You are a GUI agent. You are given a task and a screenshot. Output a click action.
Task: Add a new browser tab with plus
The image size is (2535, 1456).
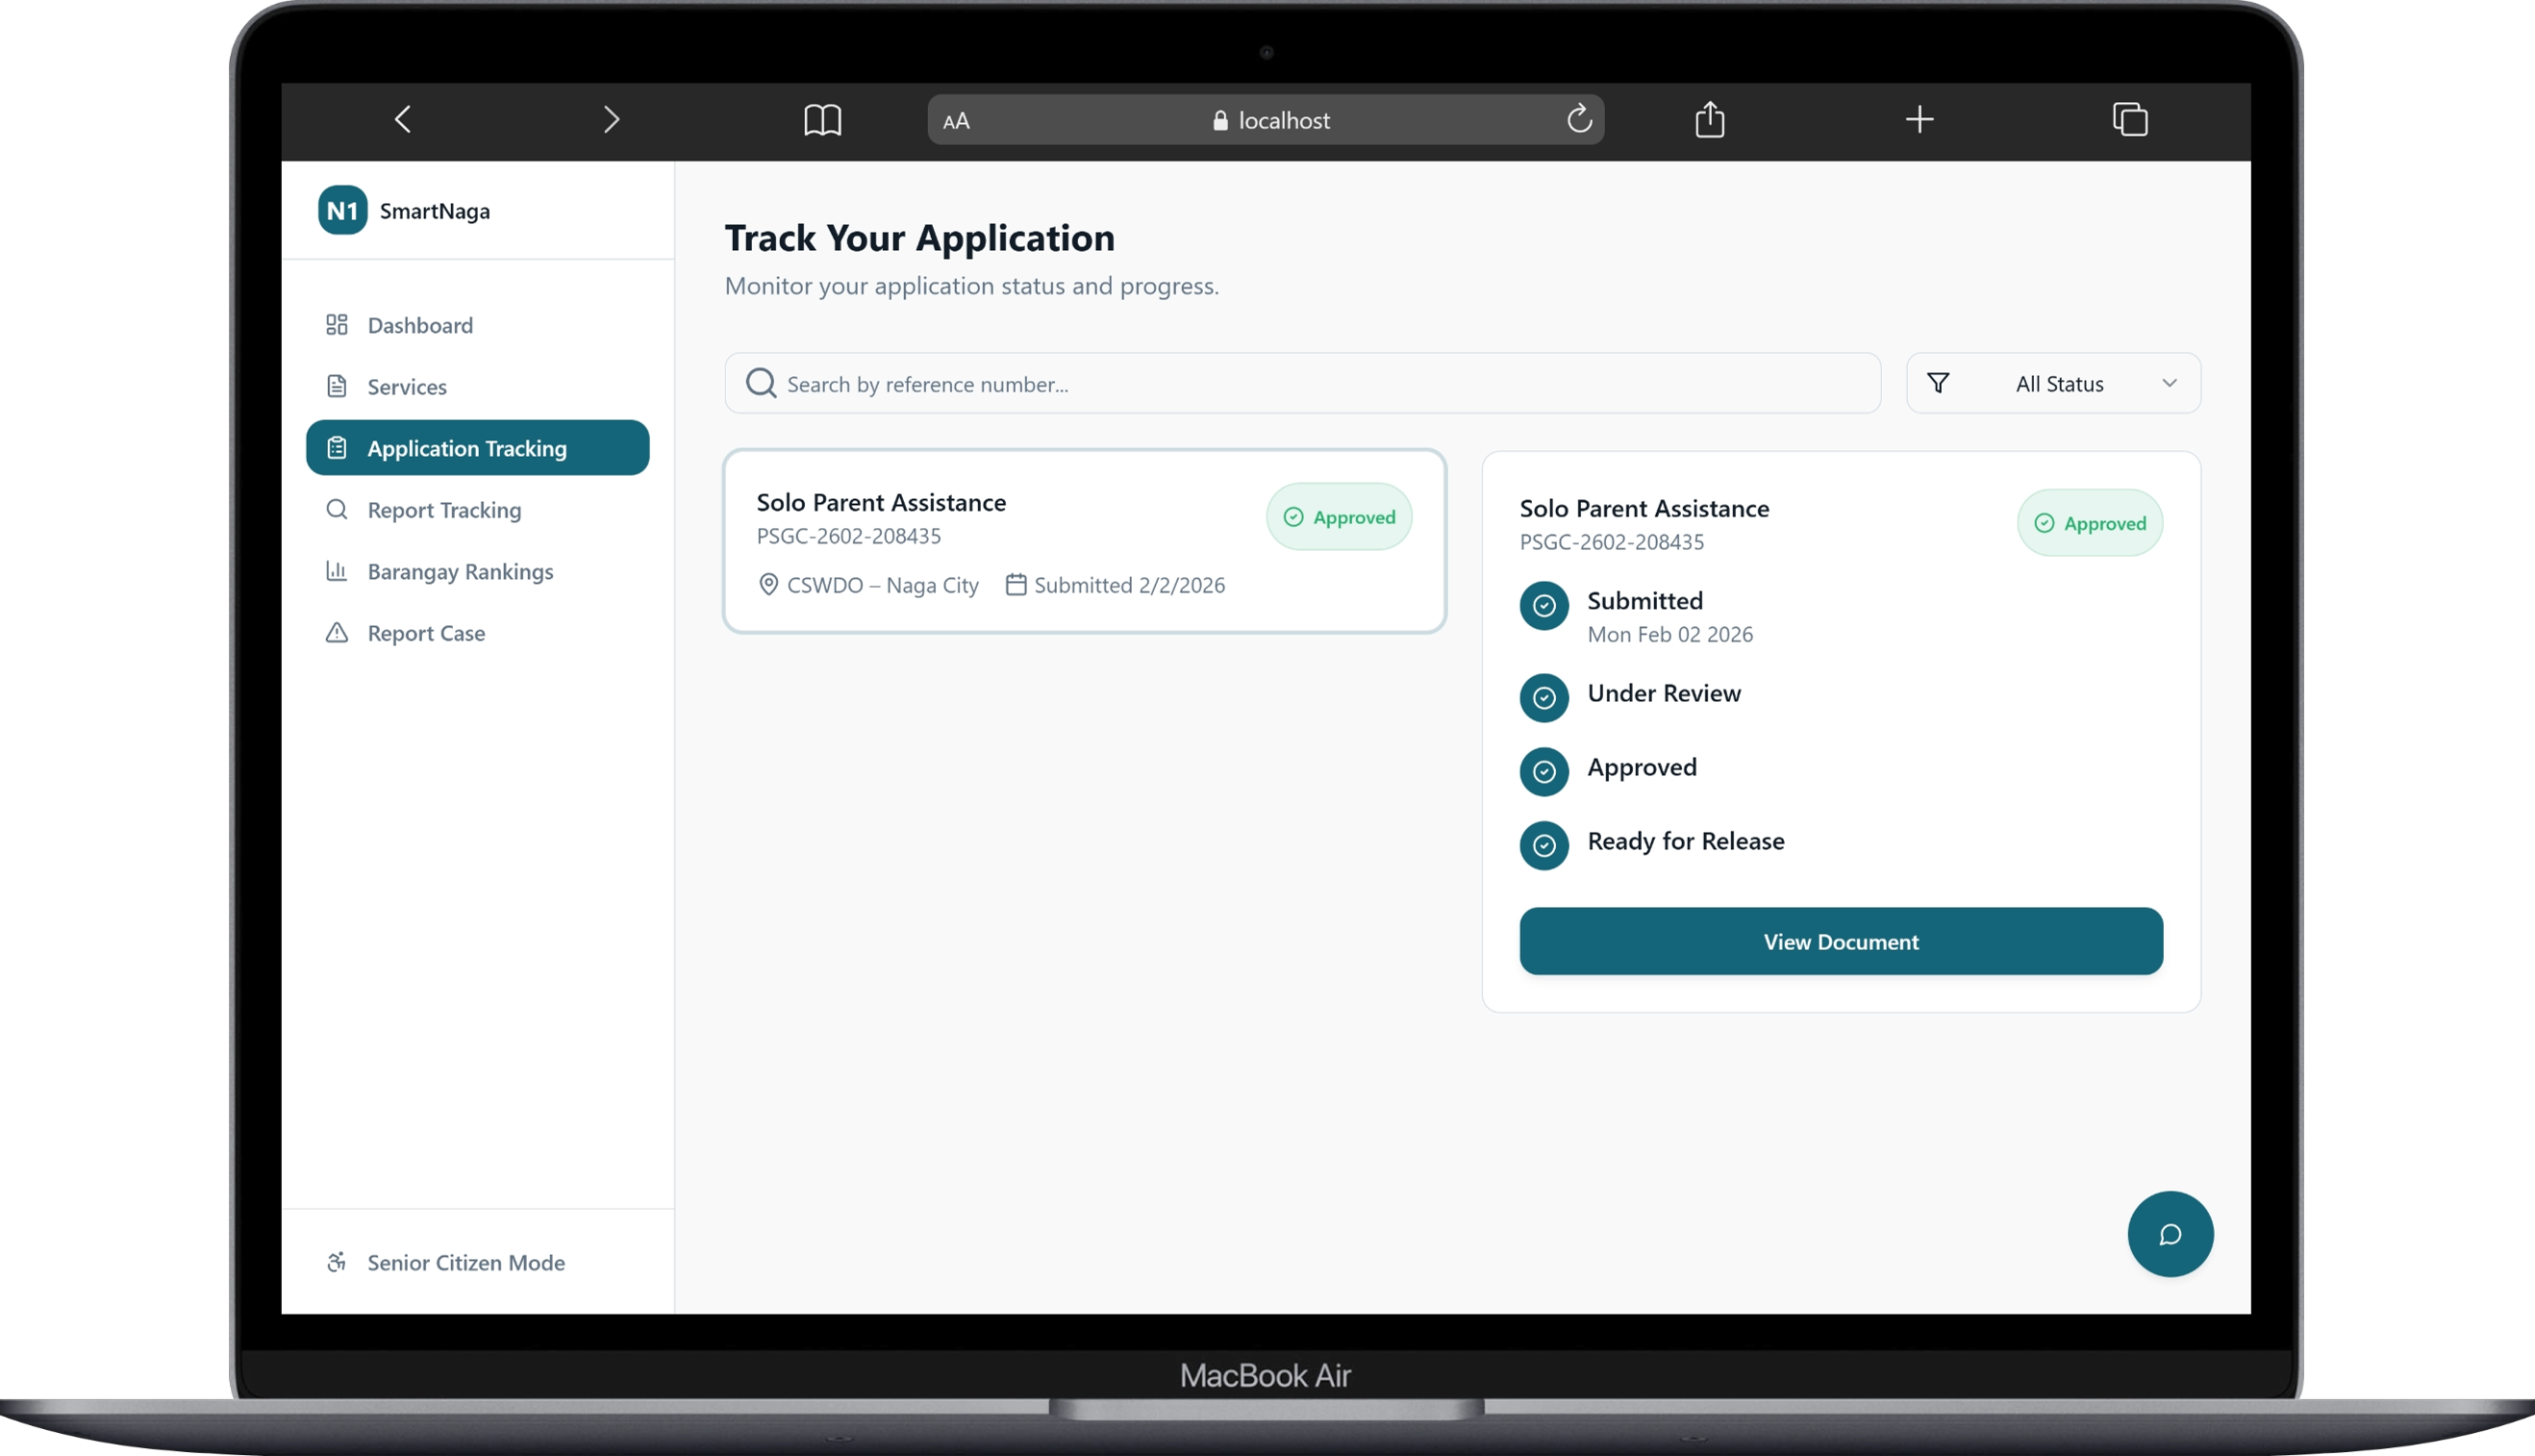coord(1919,120)
